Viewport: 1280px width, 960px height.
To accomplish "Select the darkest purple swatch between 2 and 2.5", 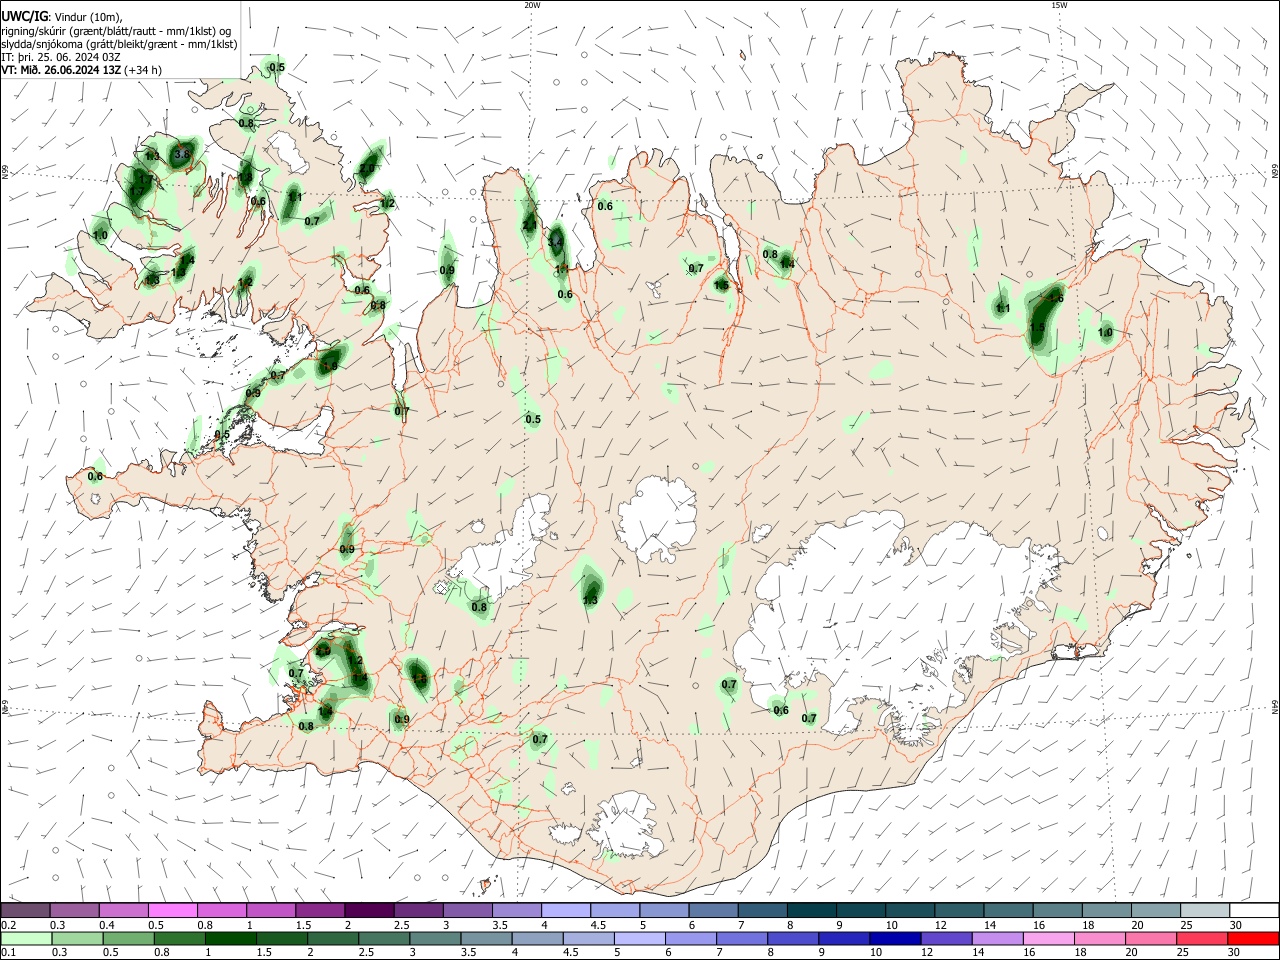I will click(367, 910).
